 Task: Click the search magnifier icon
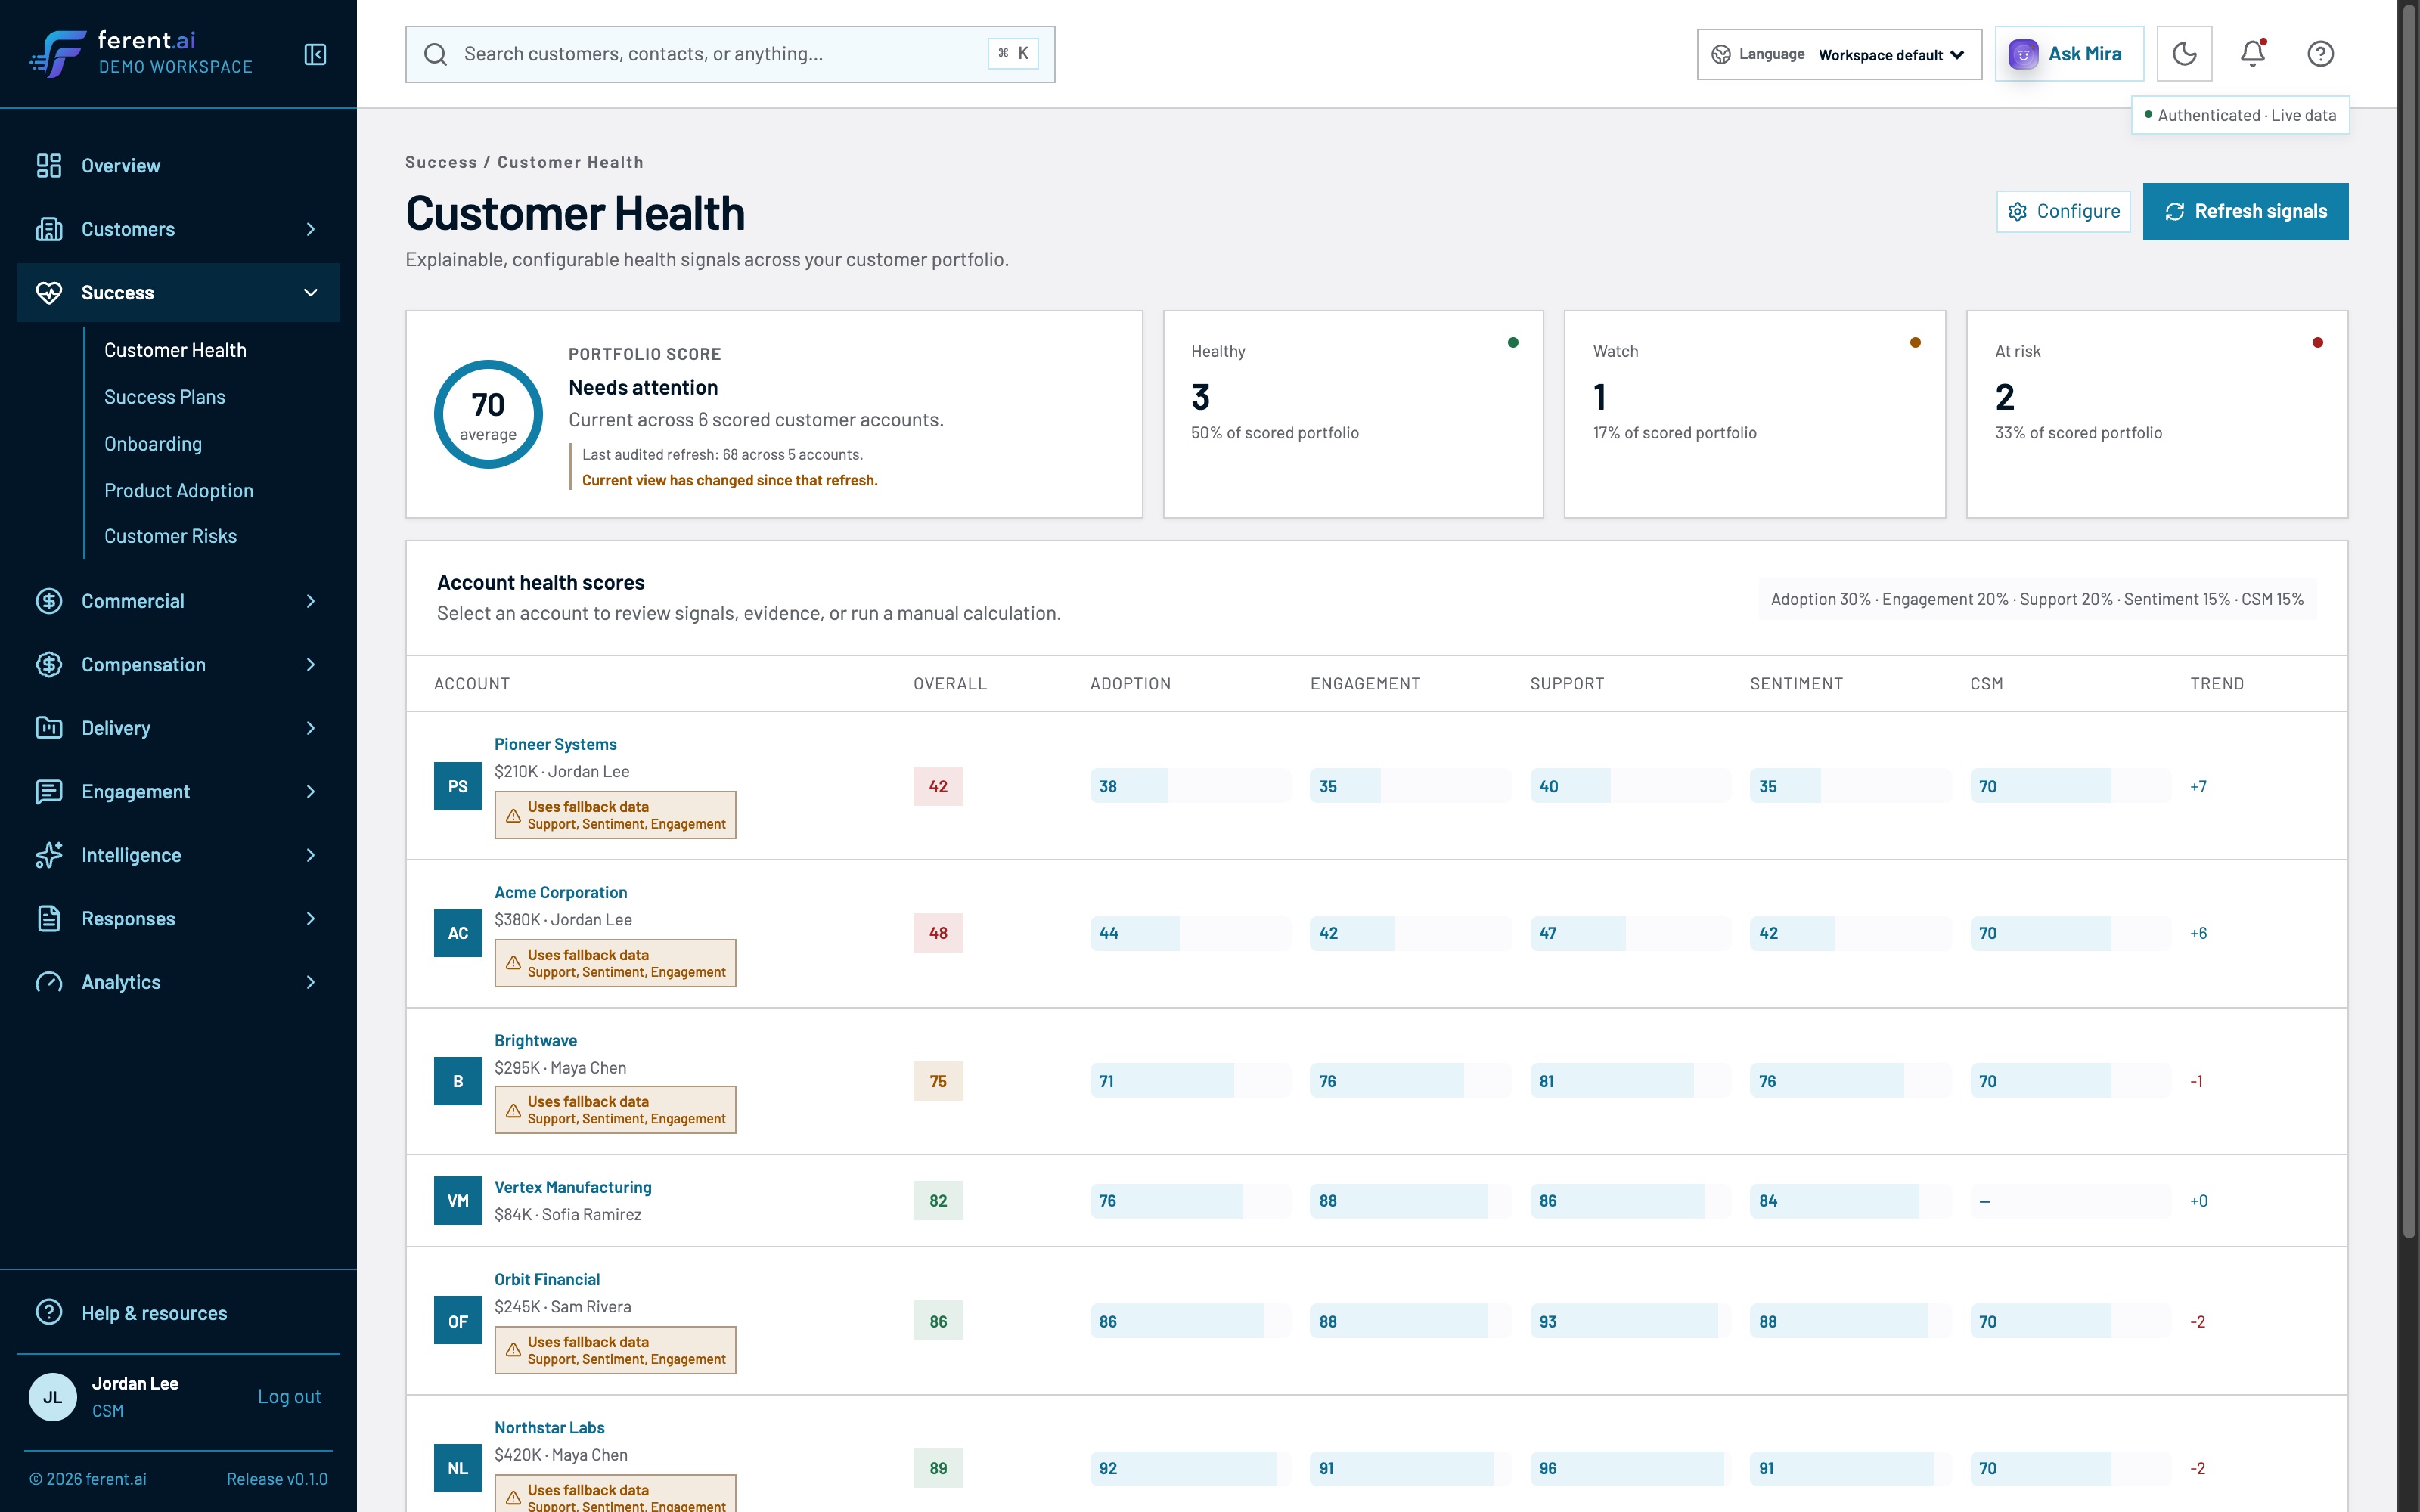(x=435, y=54)
